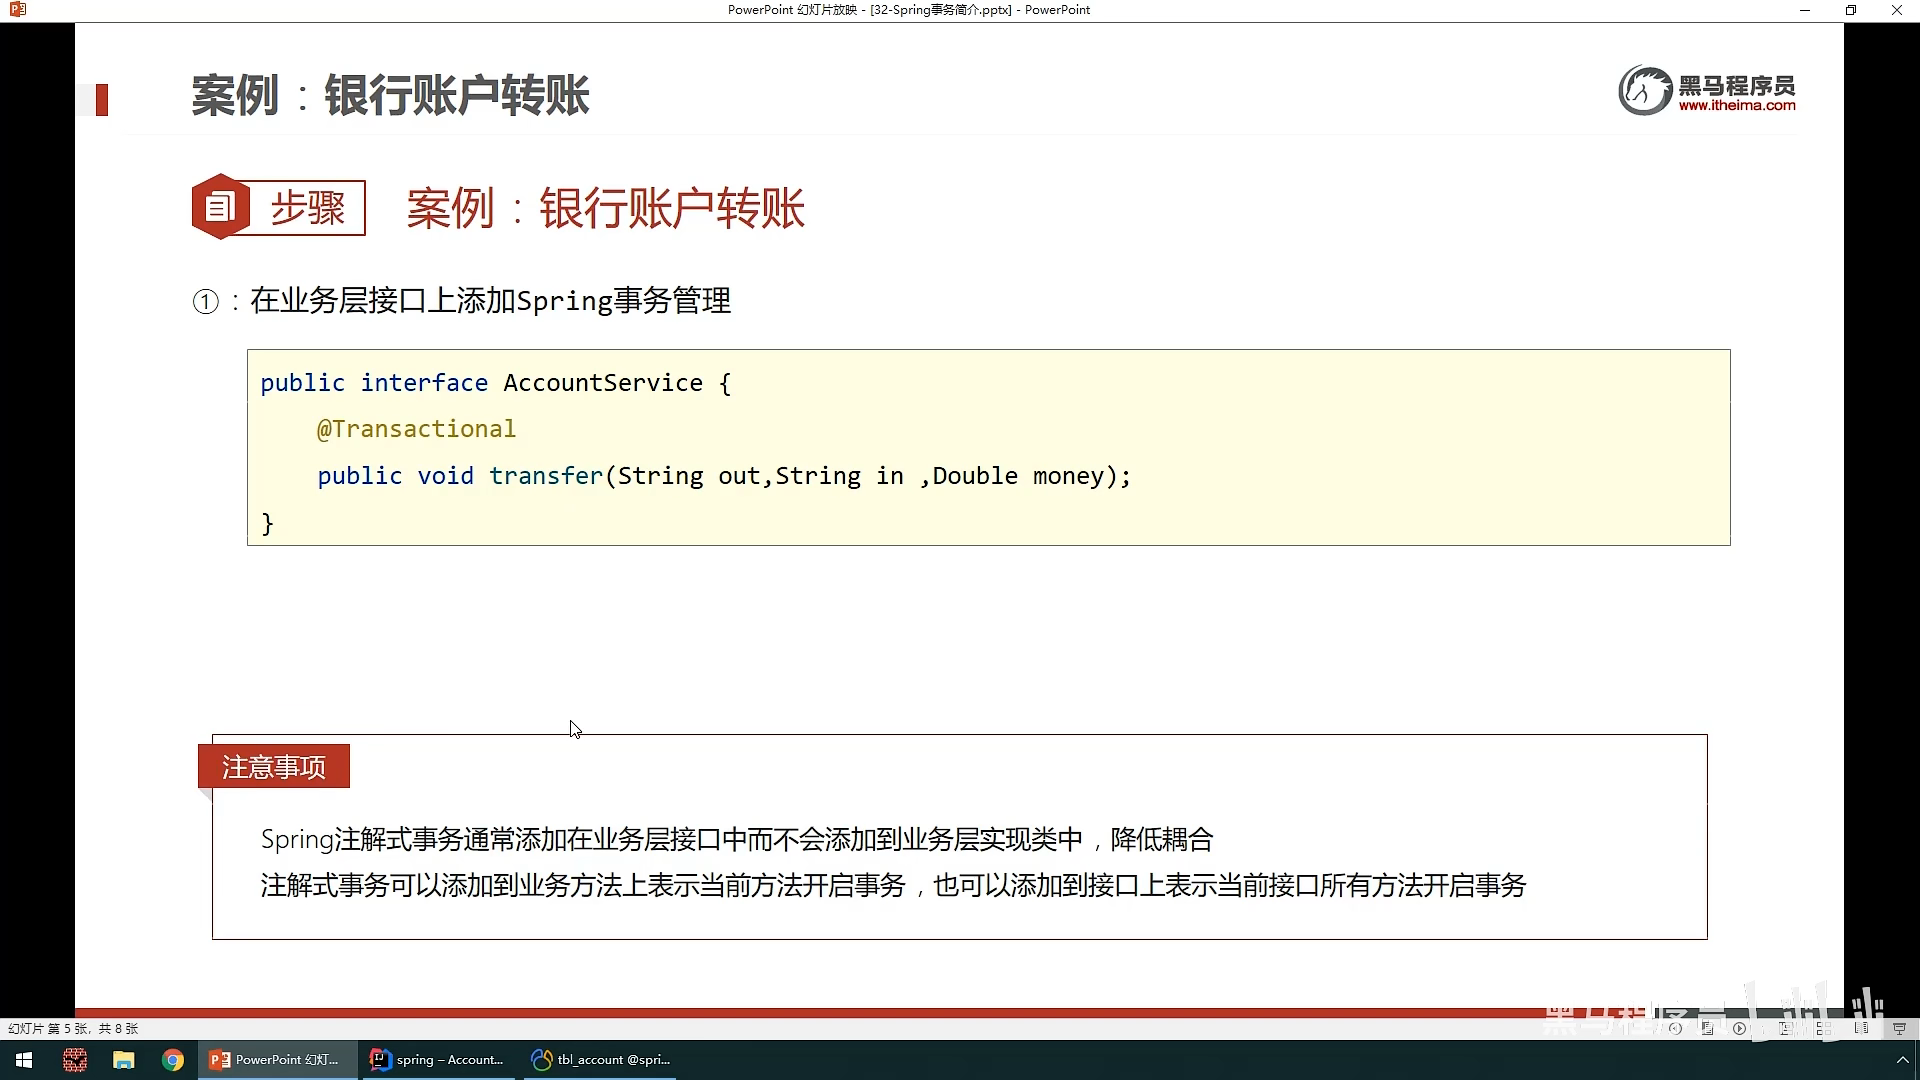Launch File Explorer from the taskbar
1920x1080 pixels.
pos(123,1060)
